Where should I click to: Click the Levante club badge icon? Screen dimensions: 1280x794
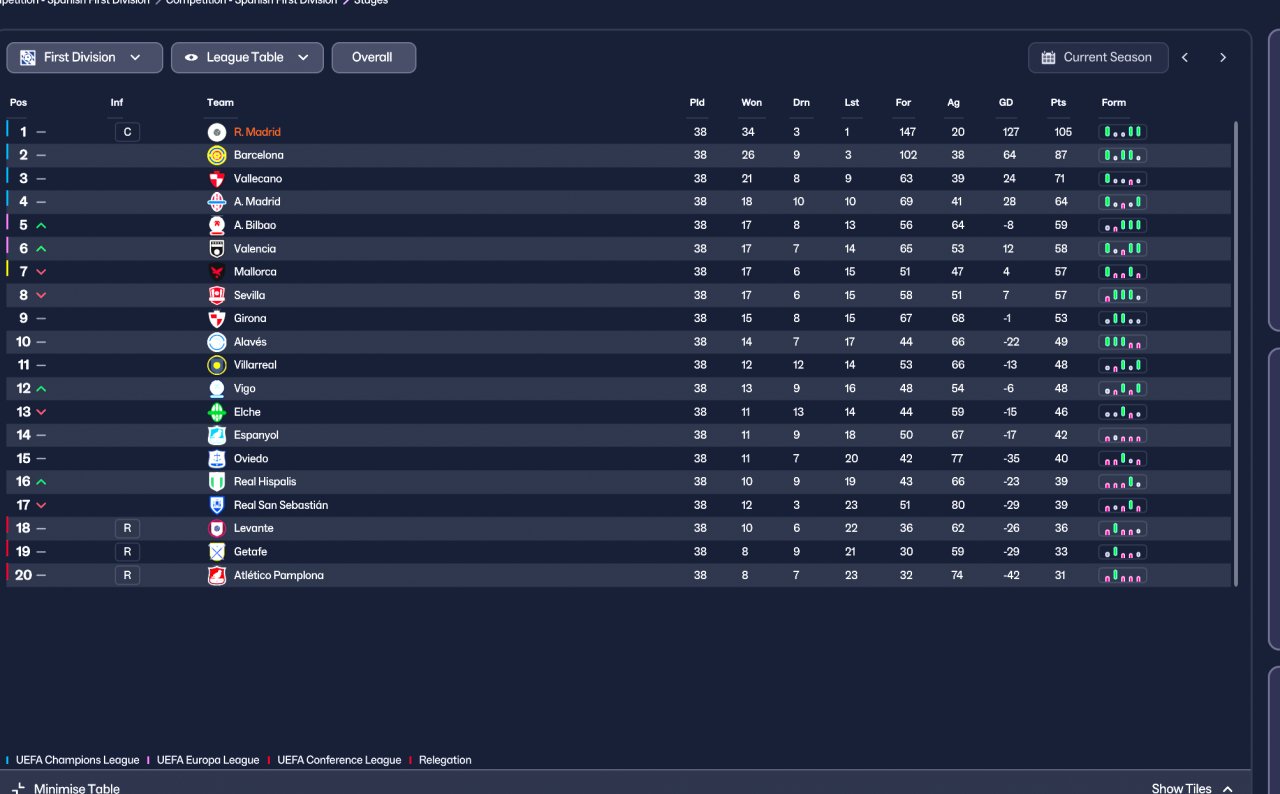click(217, 529)
